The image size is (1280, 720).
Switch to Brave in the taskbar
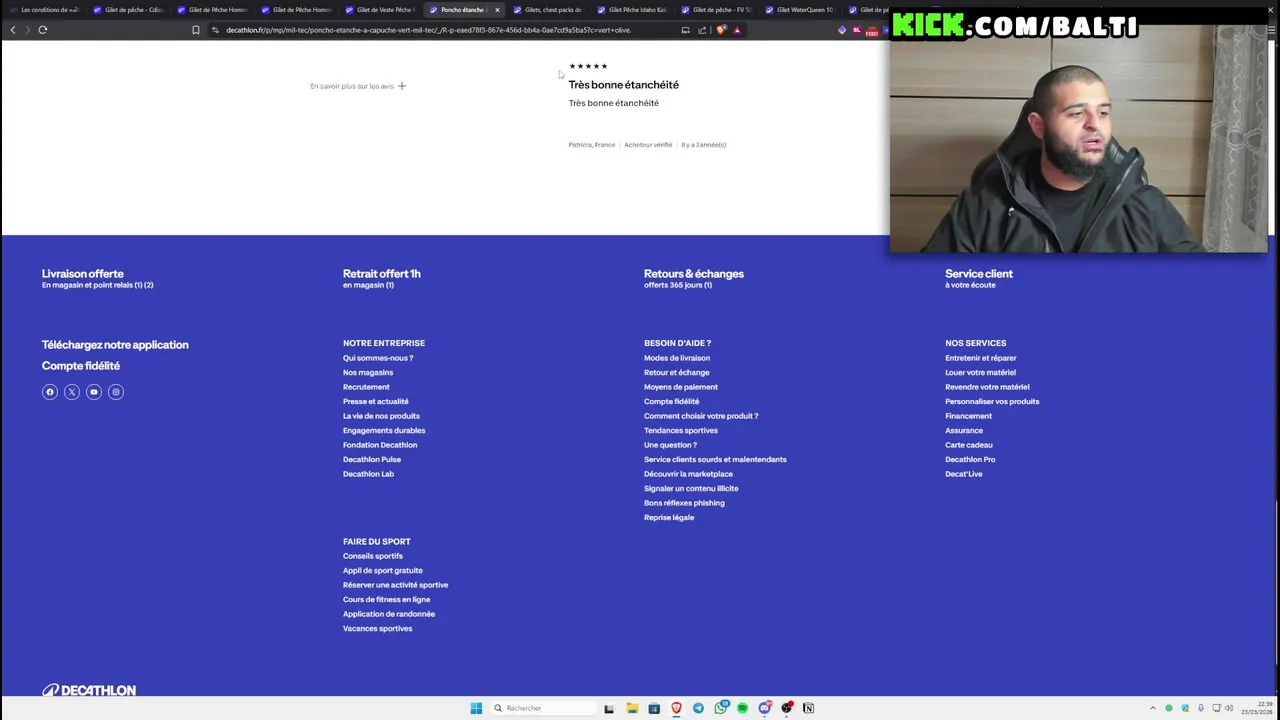point(676,708)
